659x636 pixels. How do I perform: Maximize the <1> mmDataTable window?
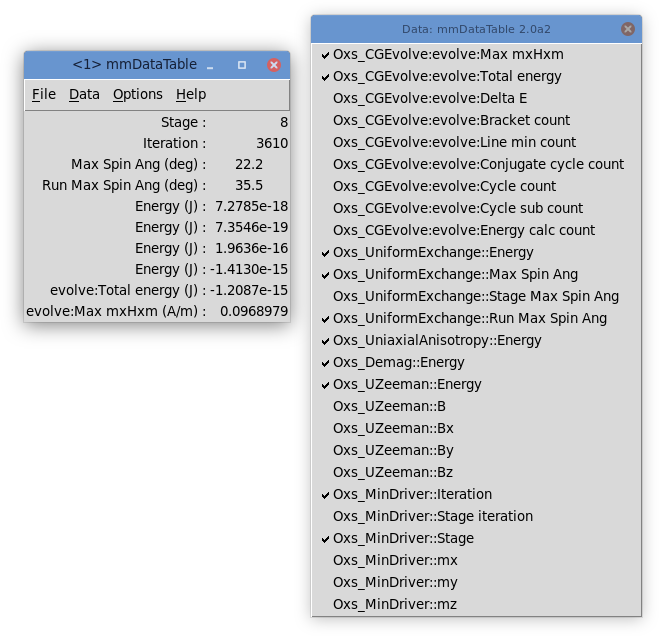coord(242,65)
